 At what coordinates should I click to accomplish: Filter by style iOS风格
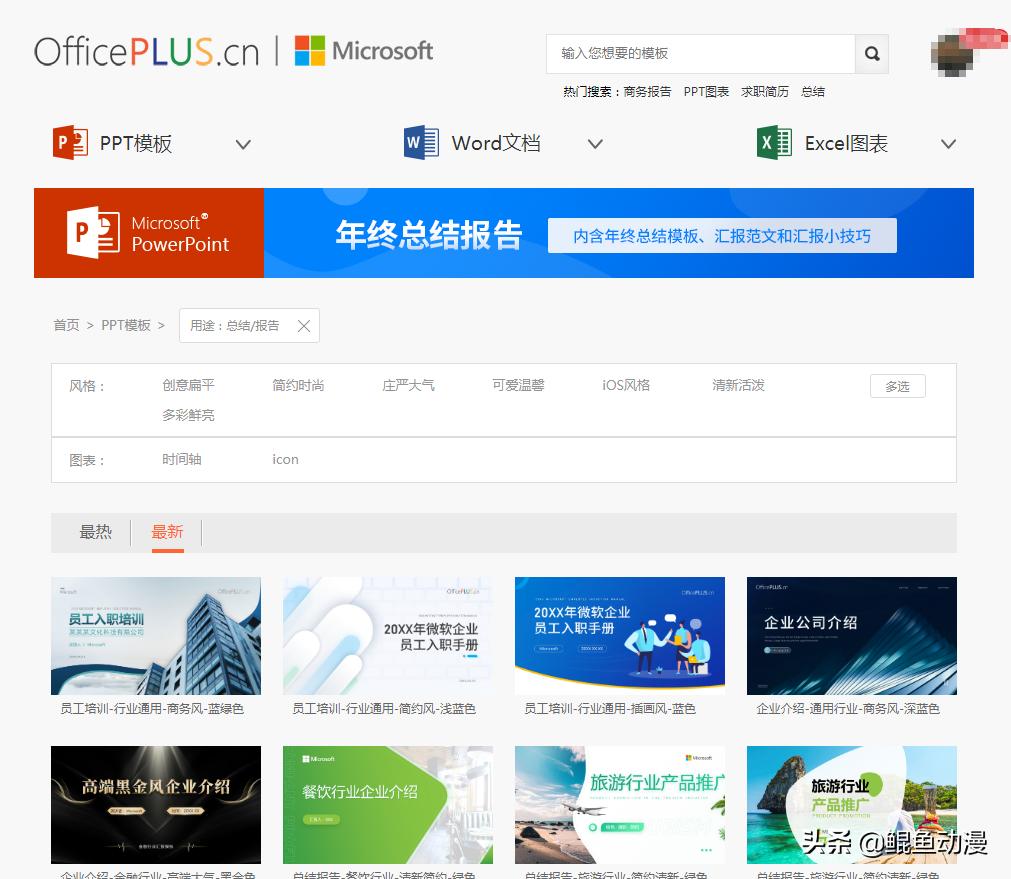coord(626,385)
